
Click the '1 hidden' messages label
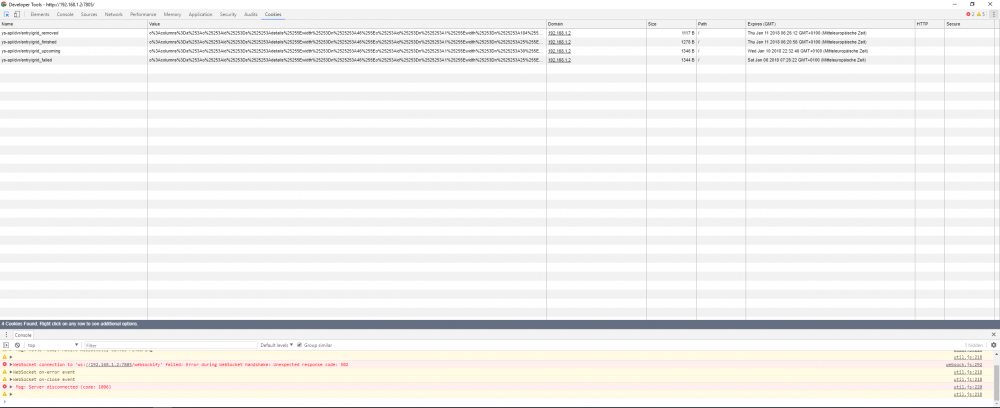coord(974,345)
